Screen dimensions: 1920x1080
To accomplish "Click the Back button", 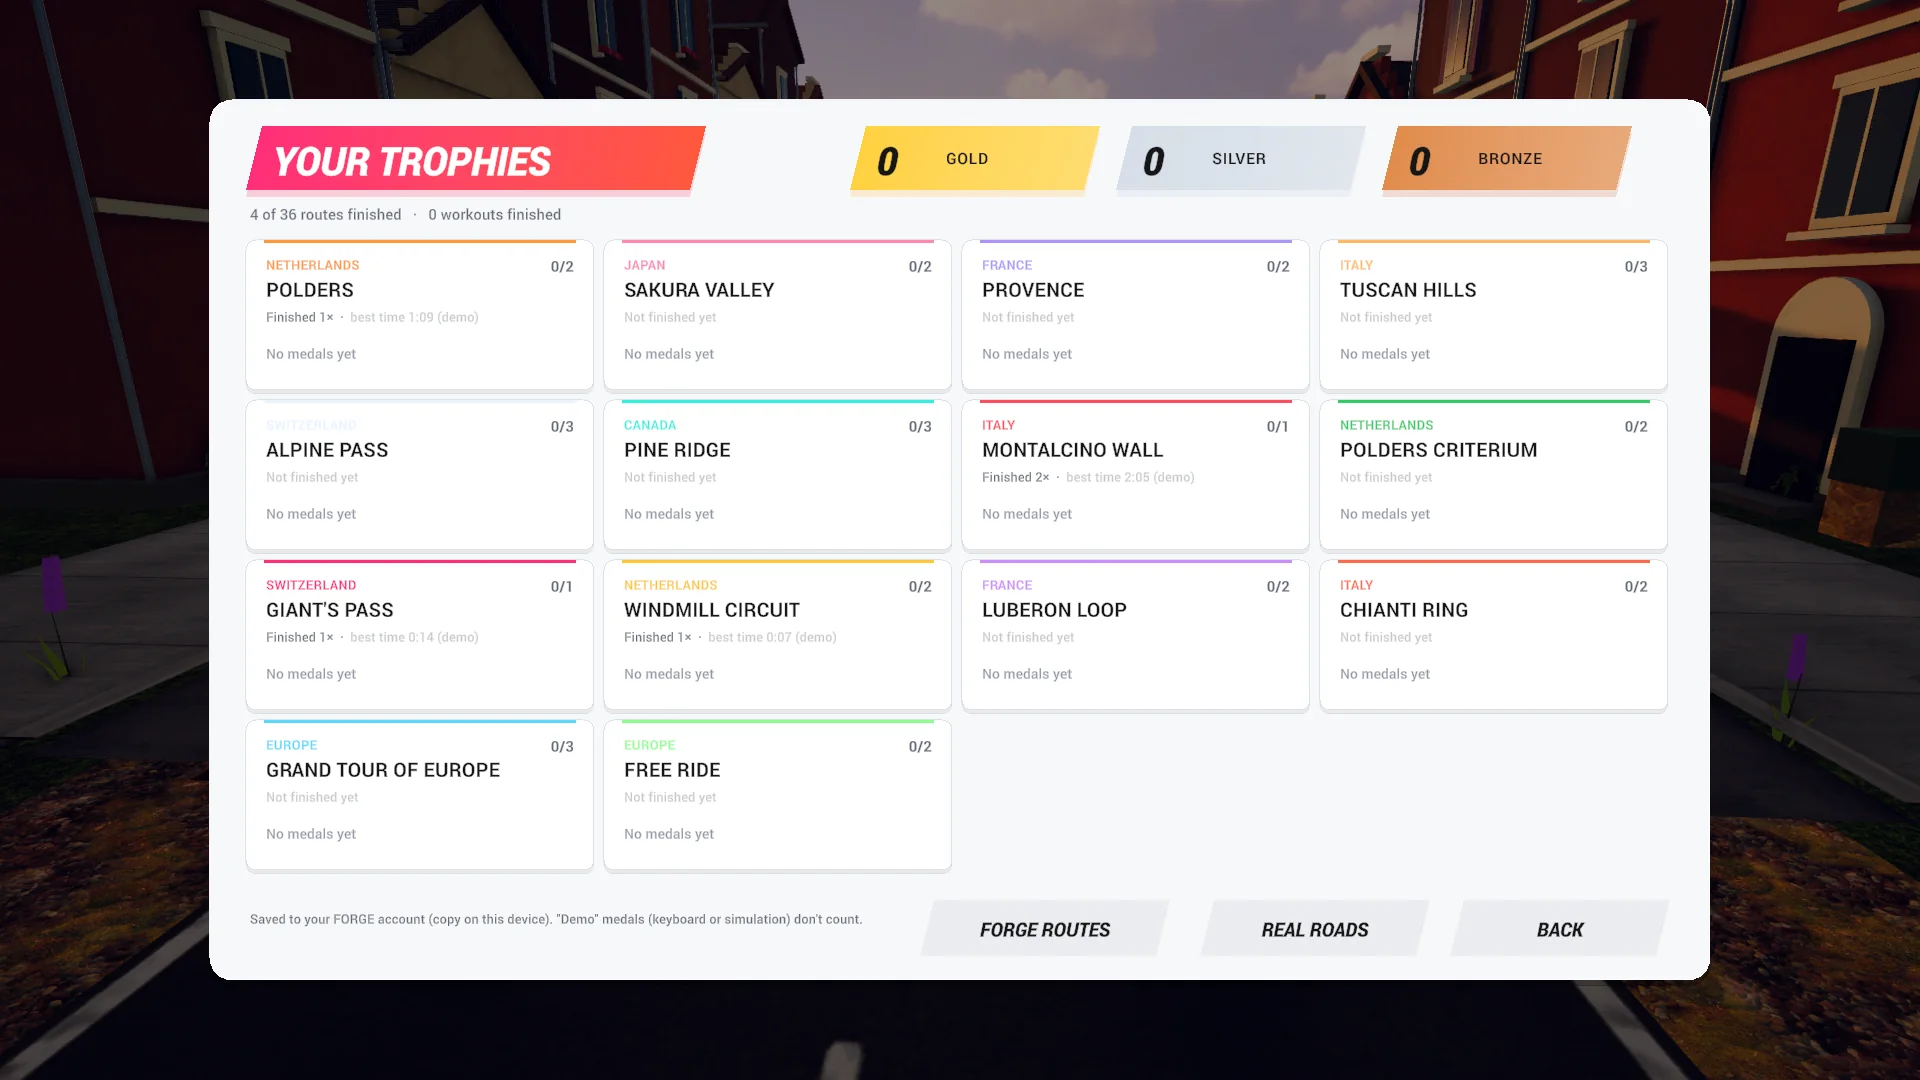I will pos(1559,929).
